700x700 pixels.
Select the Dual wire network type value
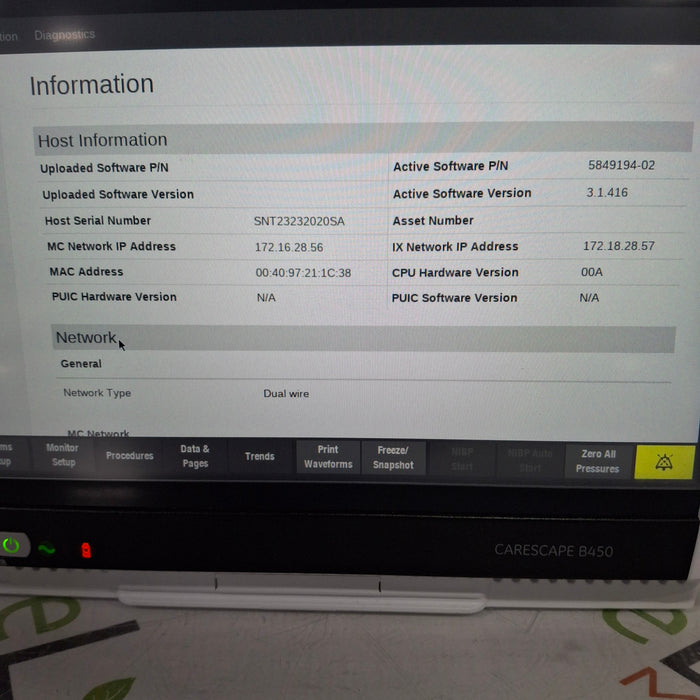(x=286, y=394)
